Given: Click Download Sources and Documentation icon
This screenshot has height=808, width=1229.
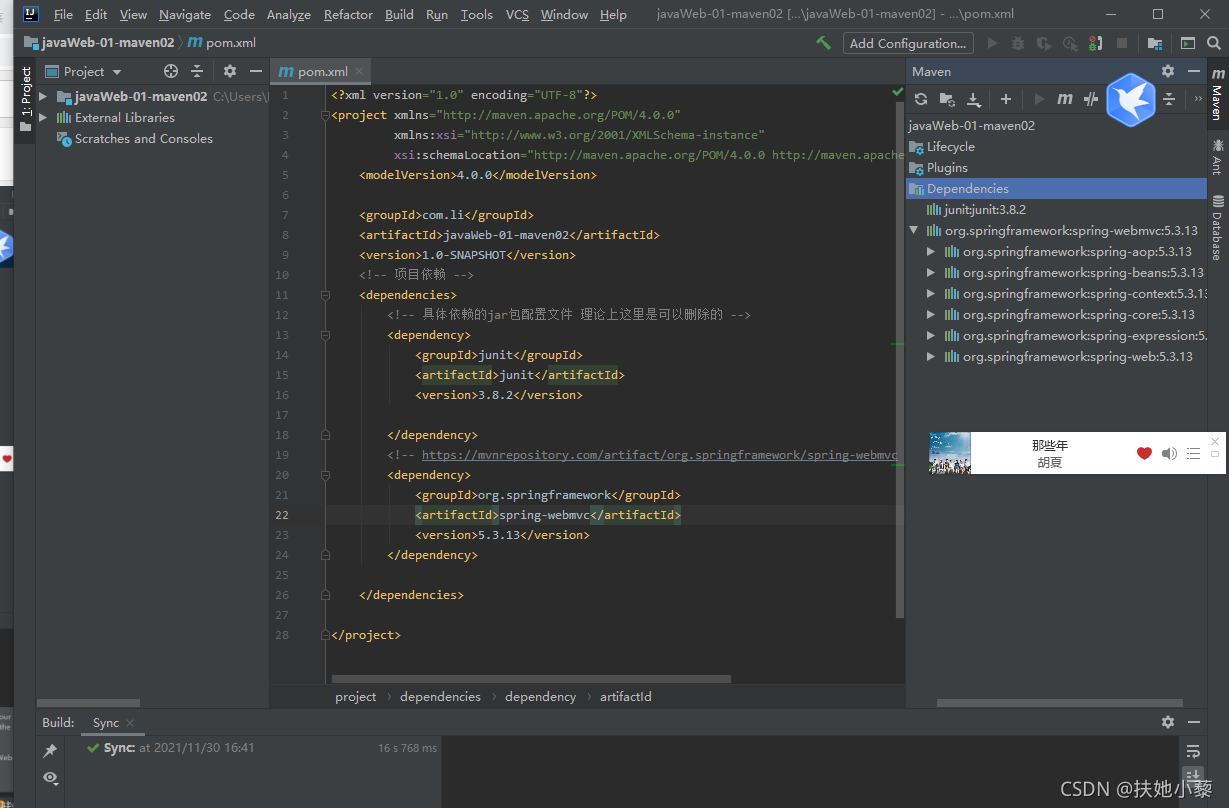Looking at the screenshot, I should point(973,99).
